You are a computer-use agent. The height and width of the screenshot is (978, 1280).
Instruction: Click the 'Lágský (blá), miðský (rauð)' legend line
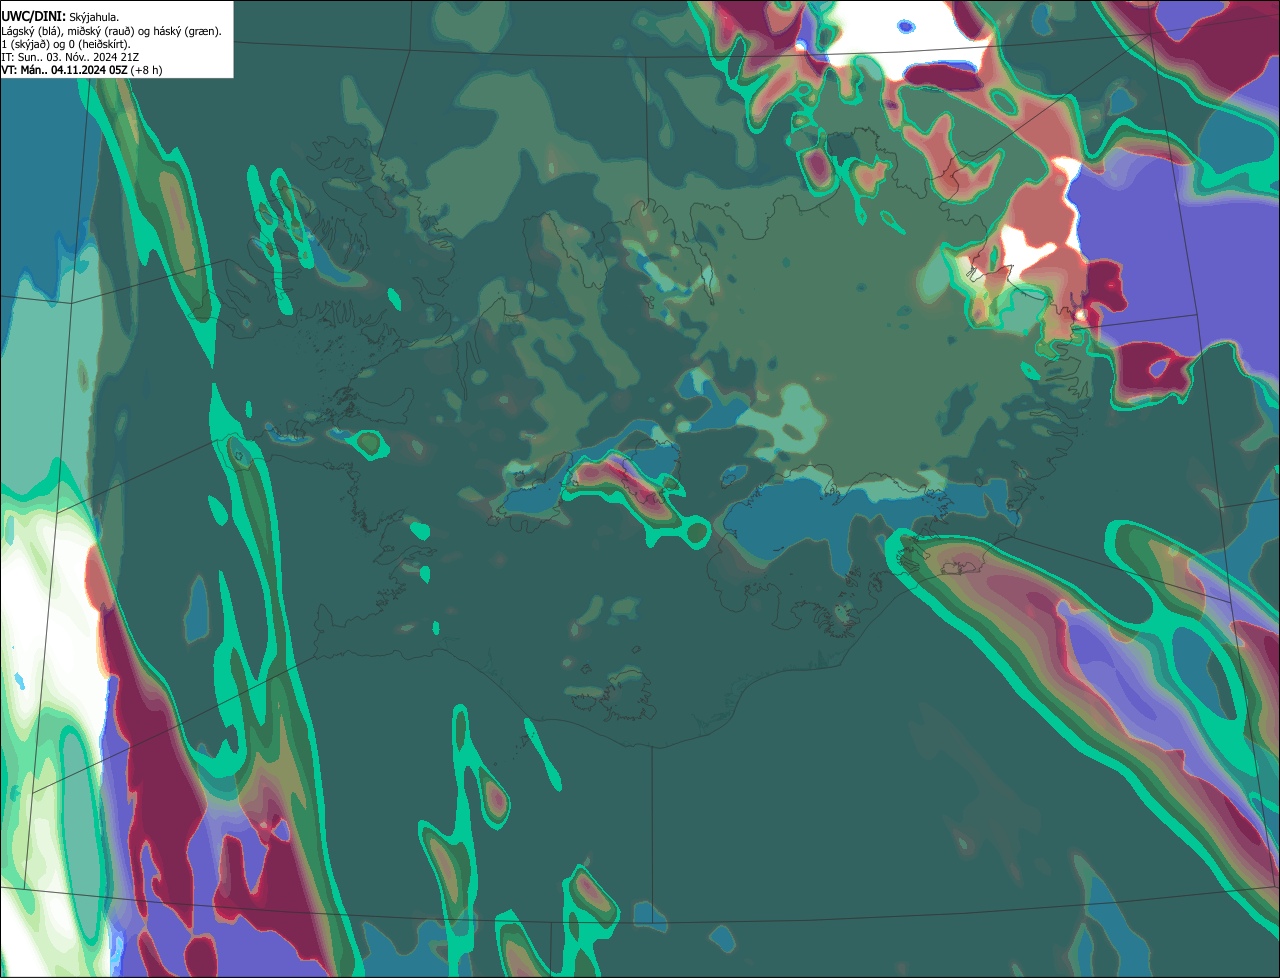[x=112, y=31]
